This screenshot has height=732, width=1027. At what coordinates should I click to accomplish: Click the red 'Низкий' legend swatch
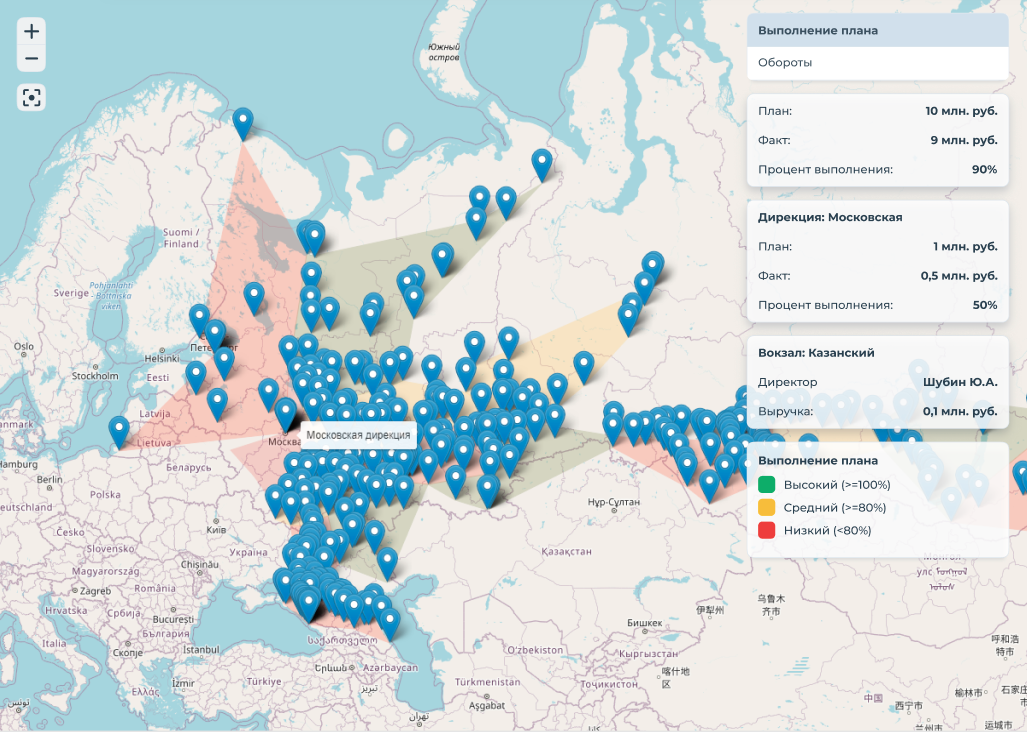(x=766, y=530)
